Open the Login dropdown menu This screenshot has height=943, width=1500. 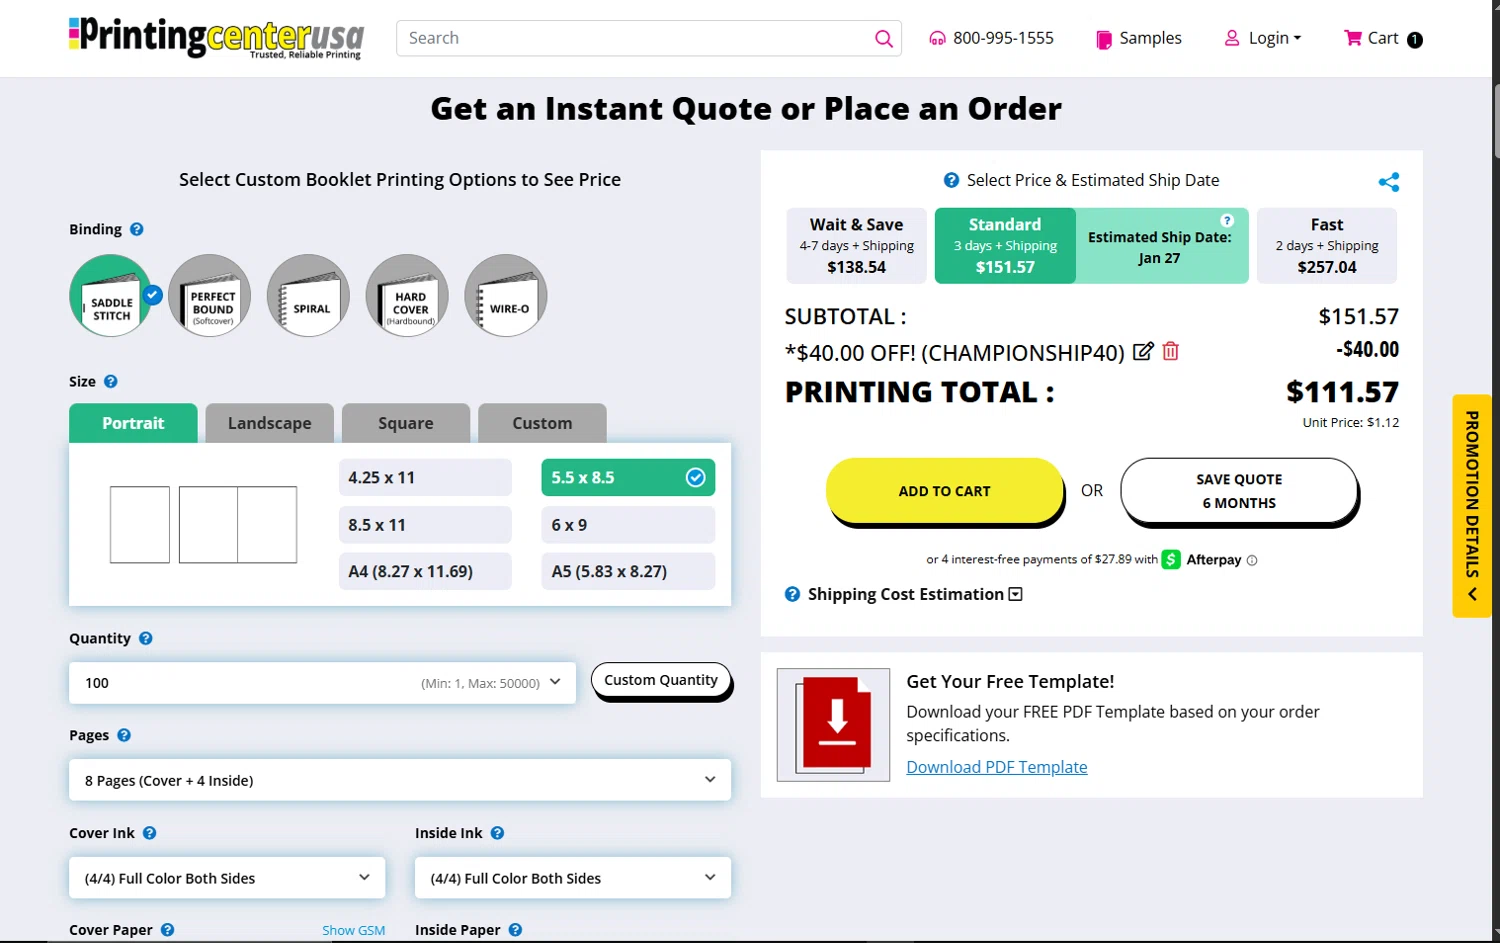tap(1264, 38)
